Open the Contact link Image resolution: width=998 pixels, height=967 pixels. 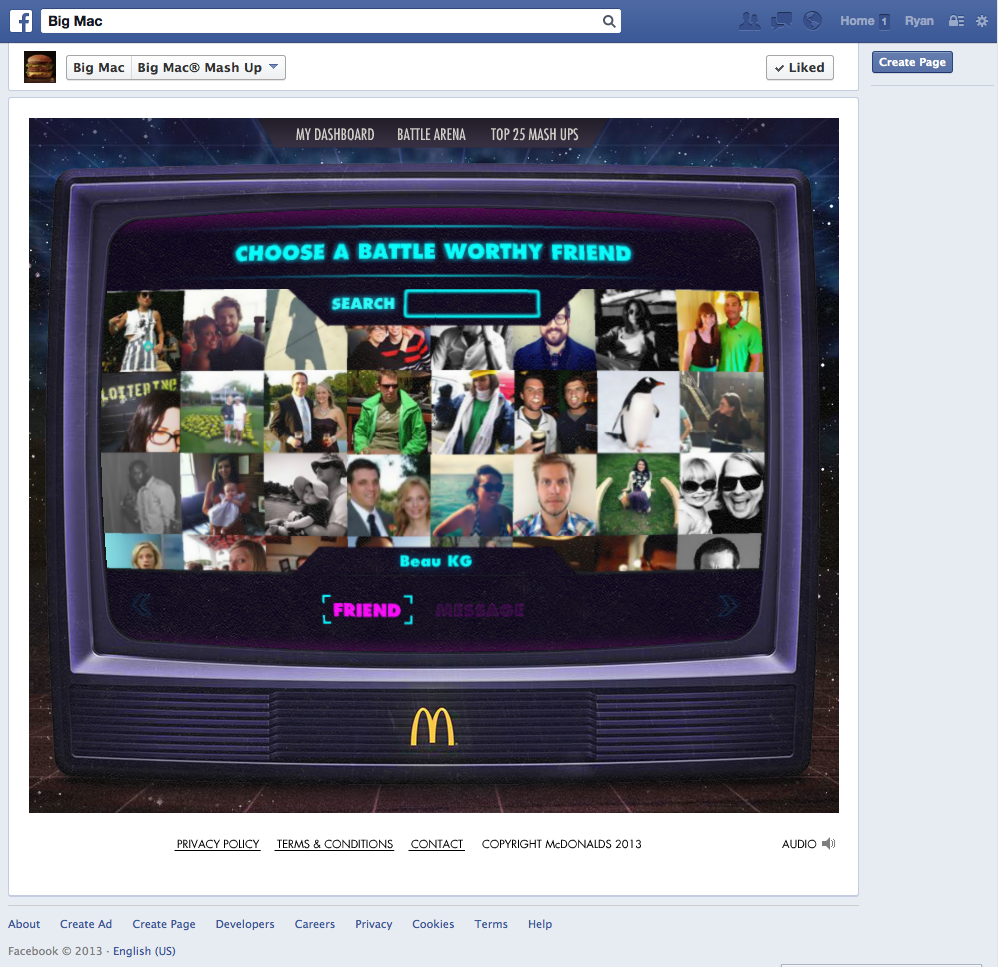click(x=437, y=844)
